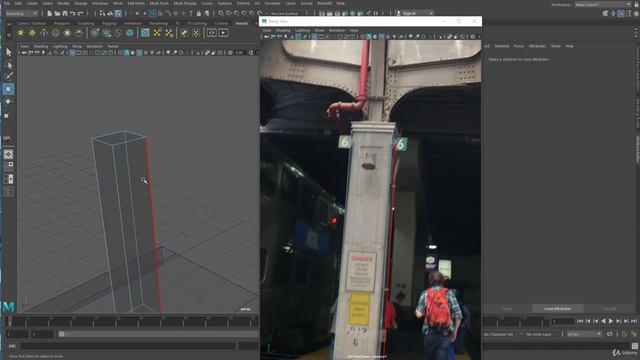This screenshot has width=640, height=360.
Task: Toggle grid display in main viewport toolbar
Action: pyautogui.click(x=72, y=53)
